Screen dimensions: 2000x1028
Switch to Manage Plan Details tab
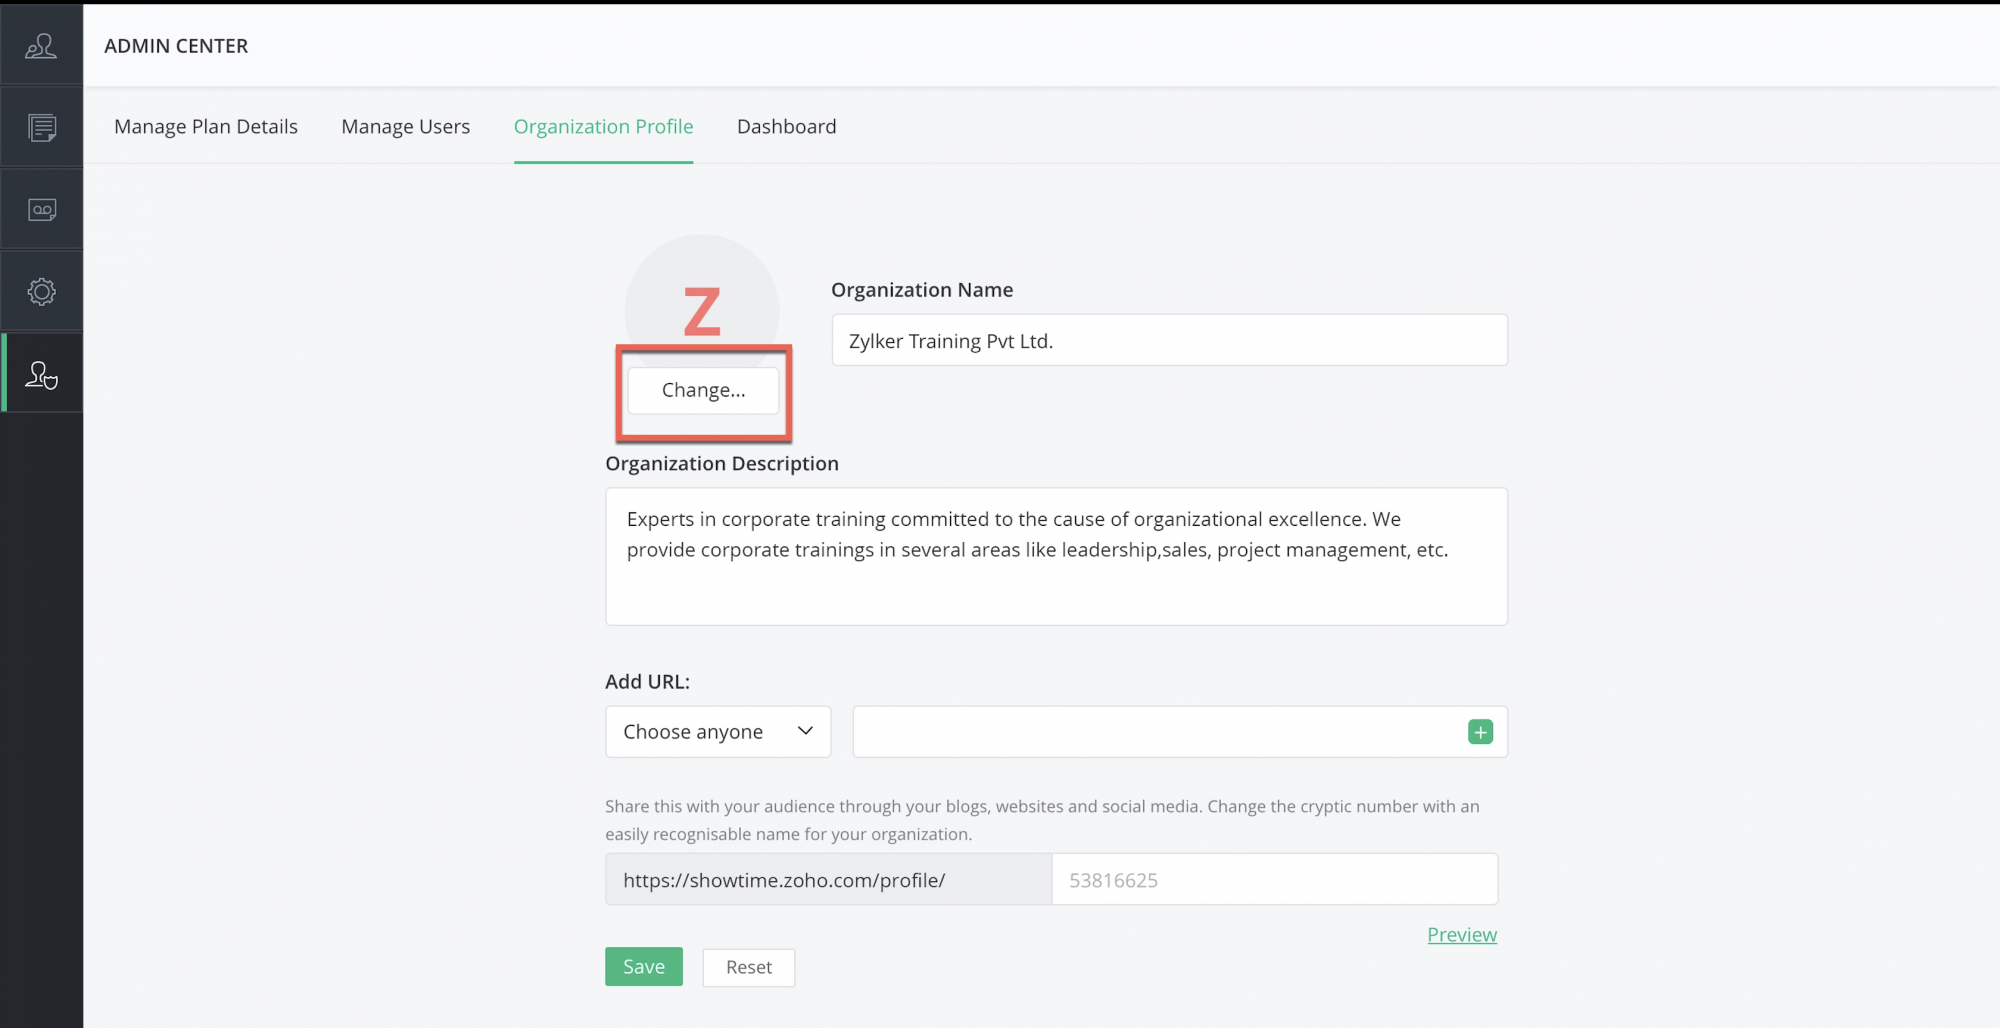click(206, 127)
